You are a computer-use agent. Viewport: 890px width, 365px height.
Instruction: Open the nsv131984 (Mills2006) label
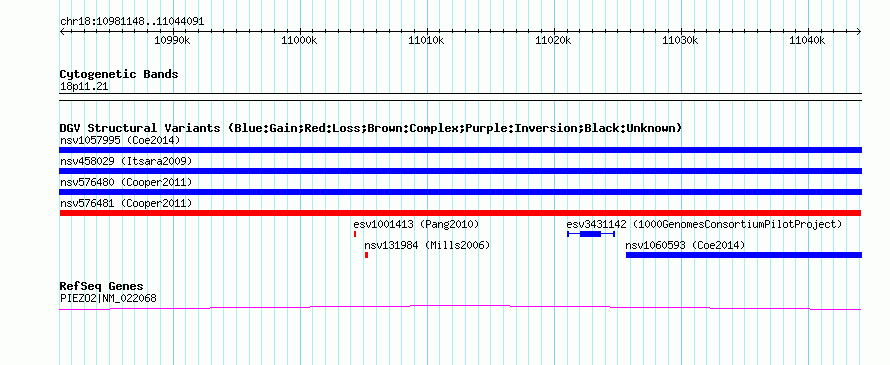pos(427,245)
